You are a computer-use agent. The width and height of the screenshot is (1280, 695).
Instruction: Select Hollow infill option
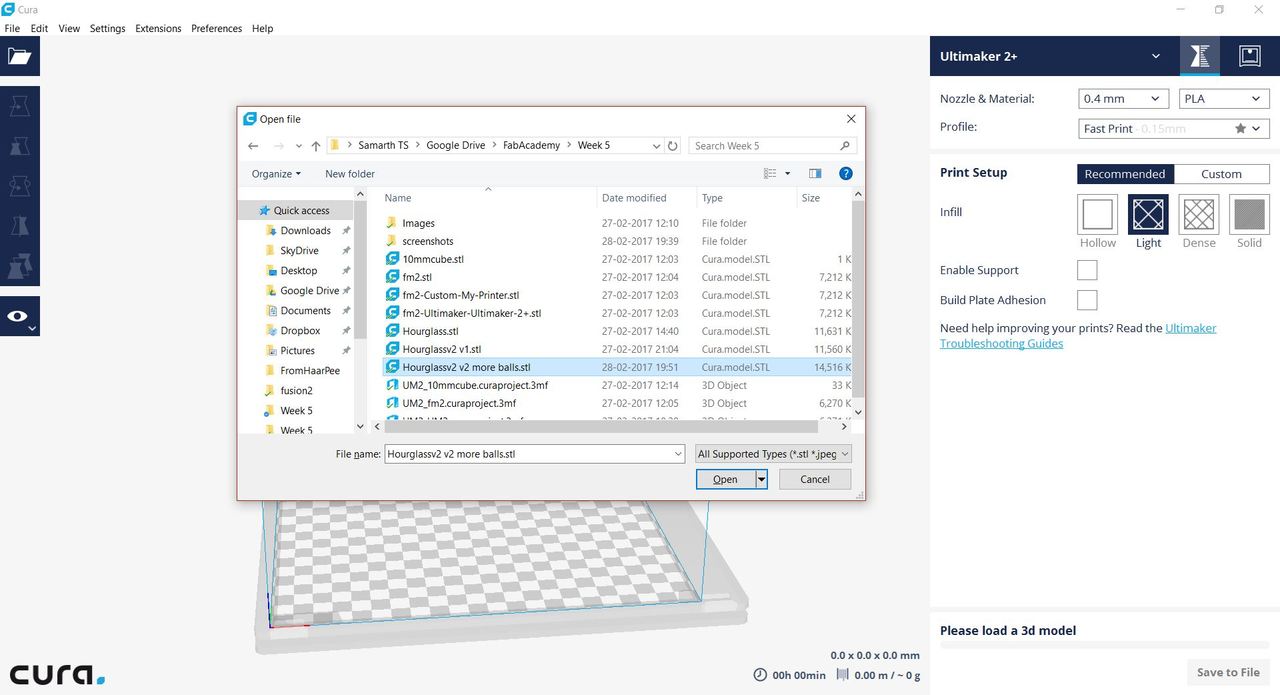point(1097,214)
